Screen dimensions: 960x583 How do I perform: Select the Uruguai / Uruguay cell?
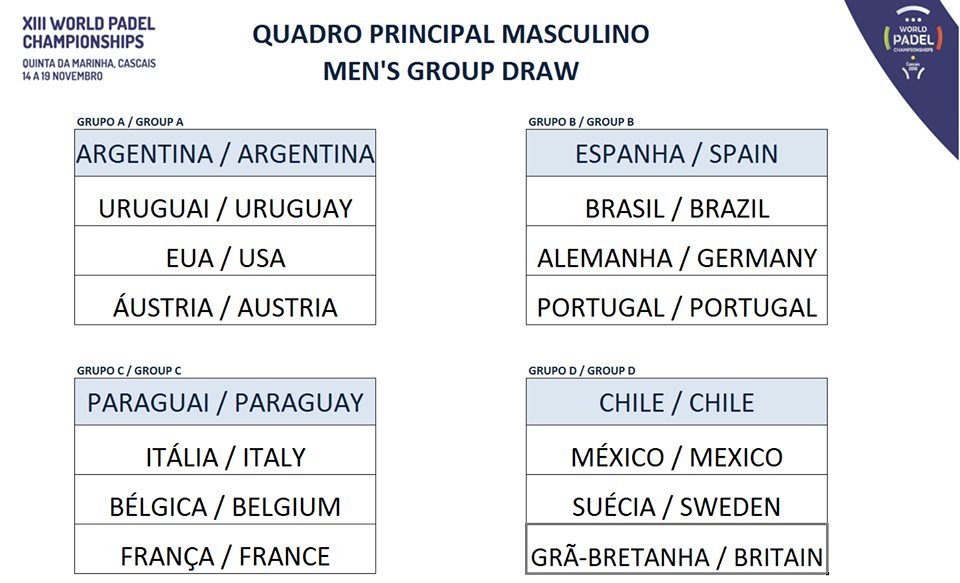pyautogui.click(x=225, y=208)
